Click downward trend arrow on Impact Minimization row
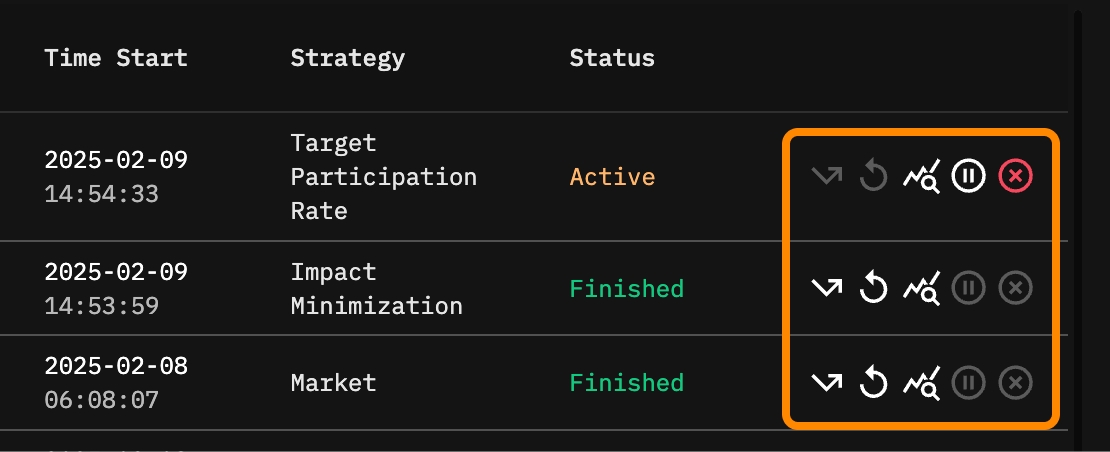This screenshot has height=452, width=1110. click(827, 289)
